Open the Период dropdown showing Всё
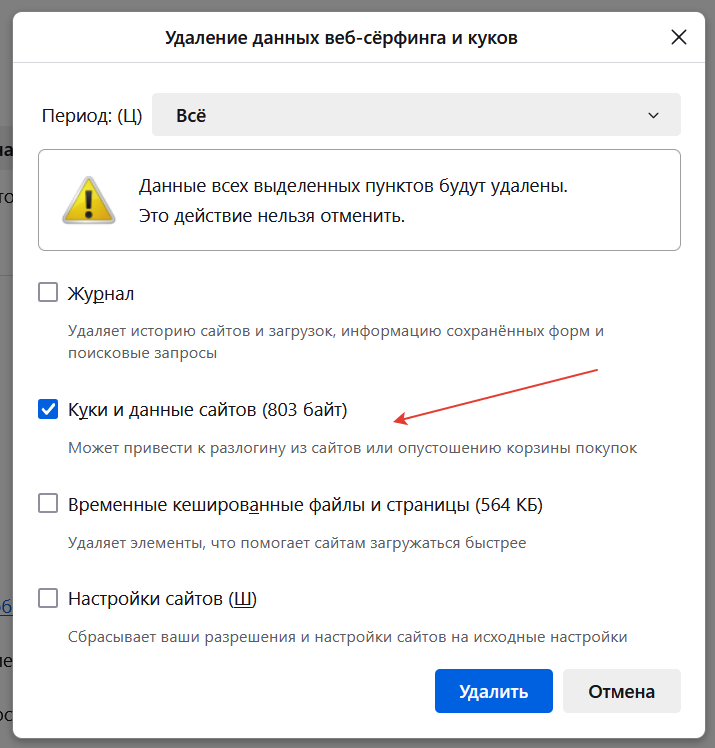 416,115
